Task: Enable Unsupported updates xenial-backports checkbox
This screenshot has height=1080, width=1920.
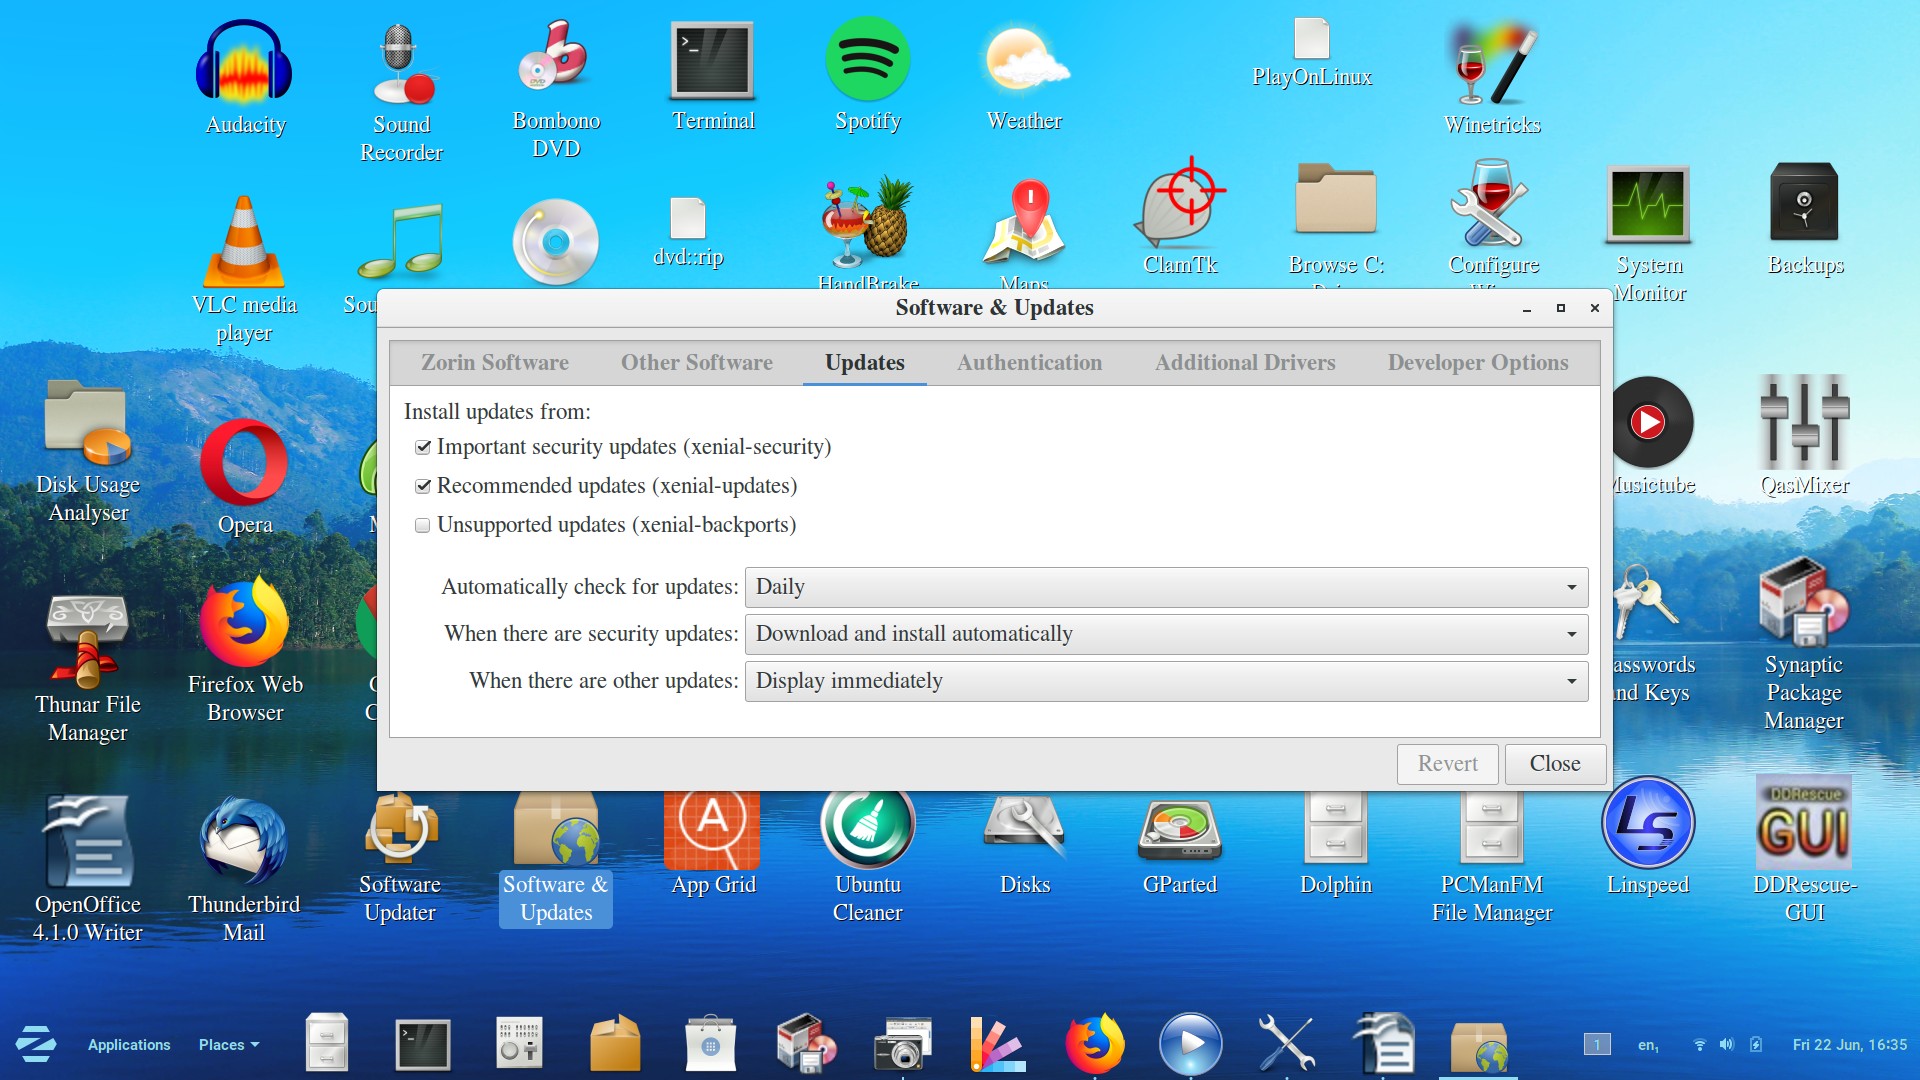Action: tap(423, 524)
